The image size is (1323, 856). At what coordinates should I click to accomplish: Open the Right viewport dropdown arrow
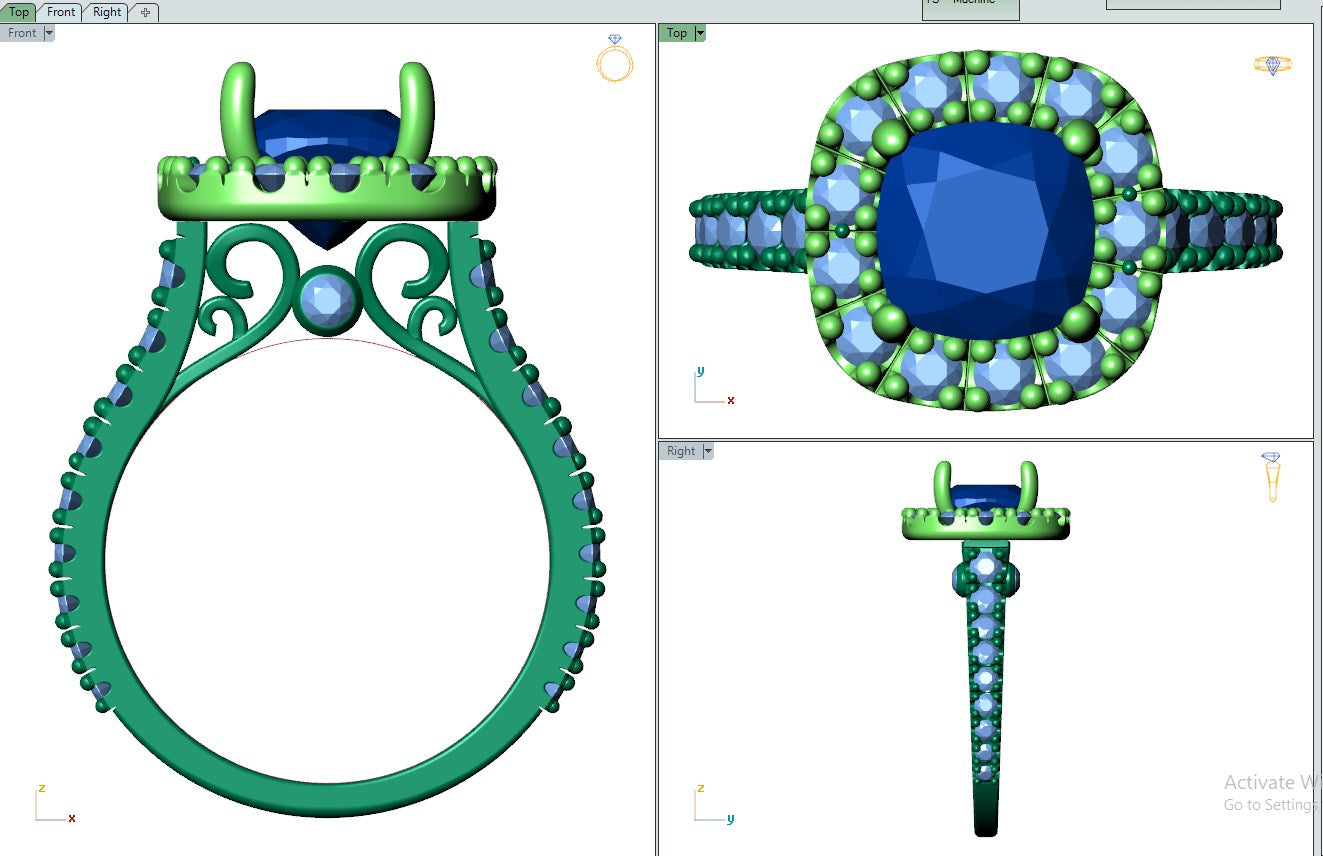click(x=708, y=451)
